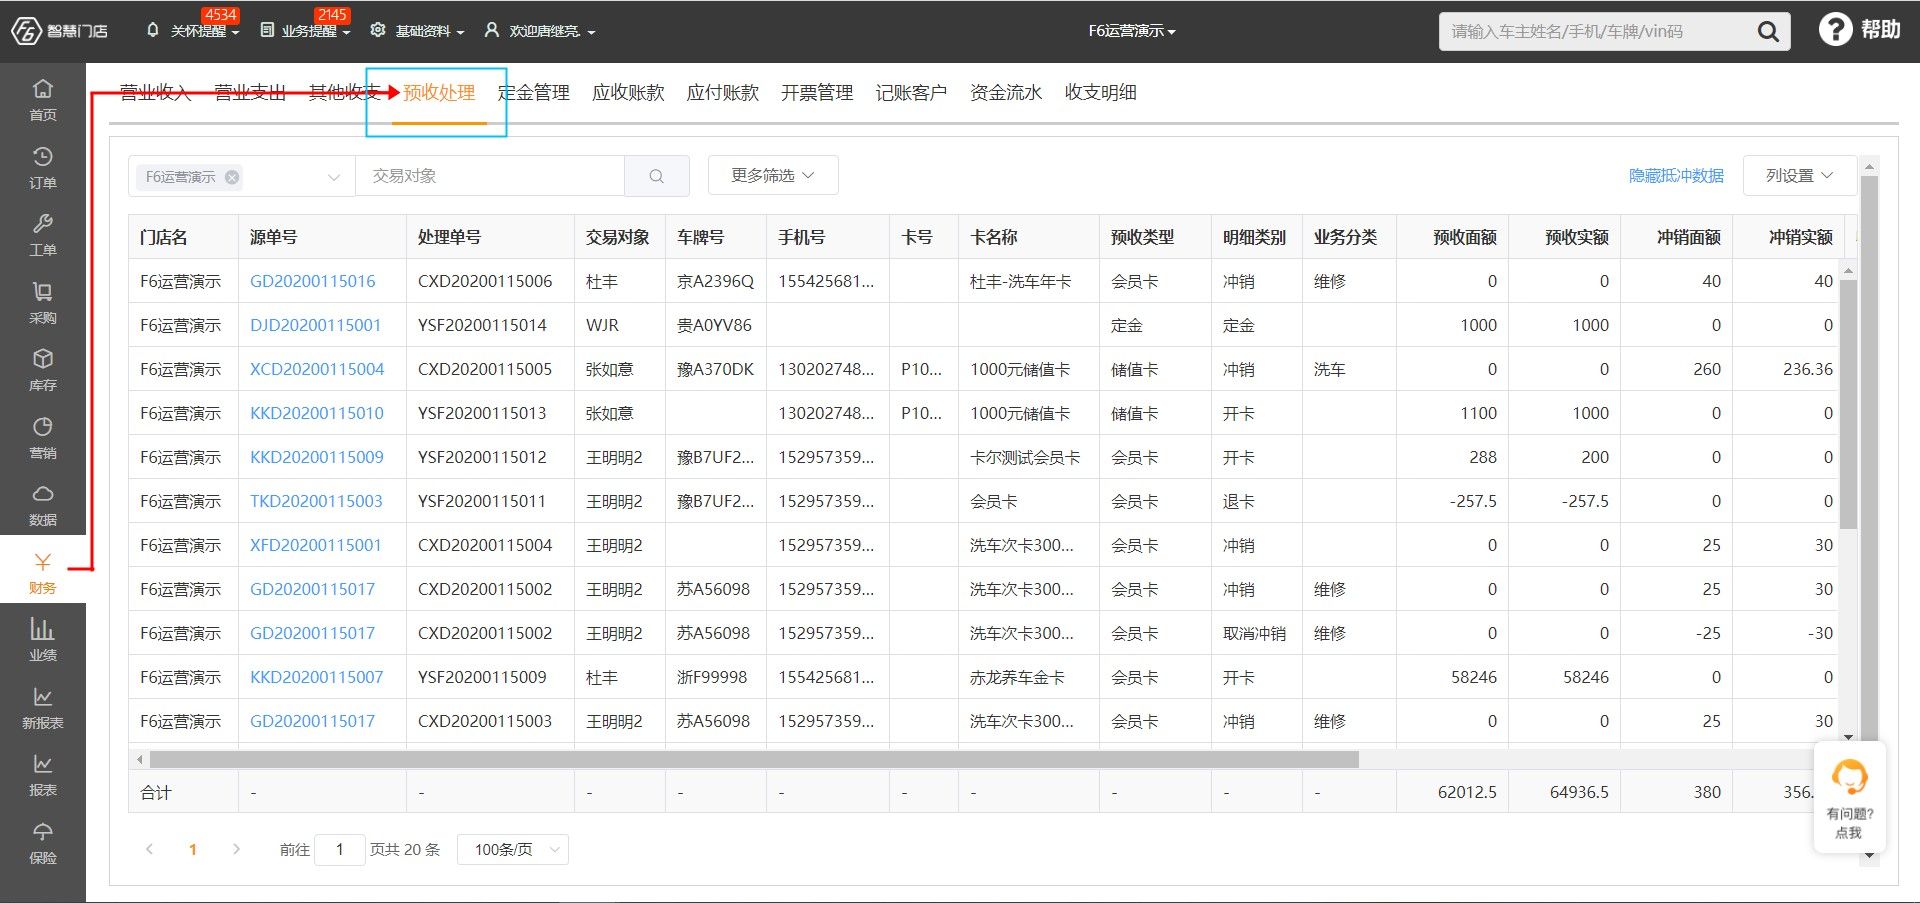Open the 业绩 performance sidebar icon
Viewport: 1920px width, 903px height.
click(x=43, y=639)
